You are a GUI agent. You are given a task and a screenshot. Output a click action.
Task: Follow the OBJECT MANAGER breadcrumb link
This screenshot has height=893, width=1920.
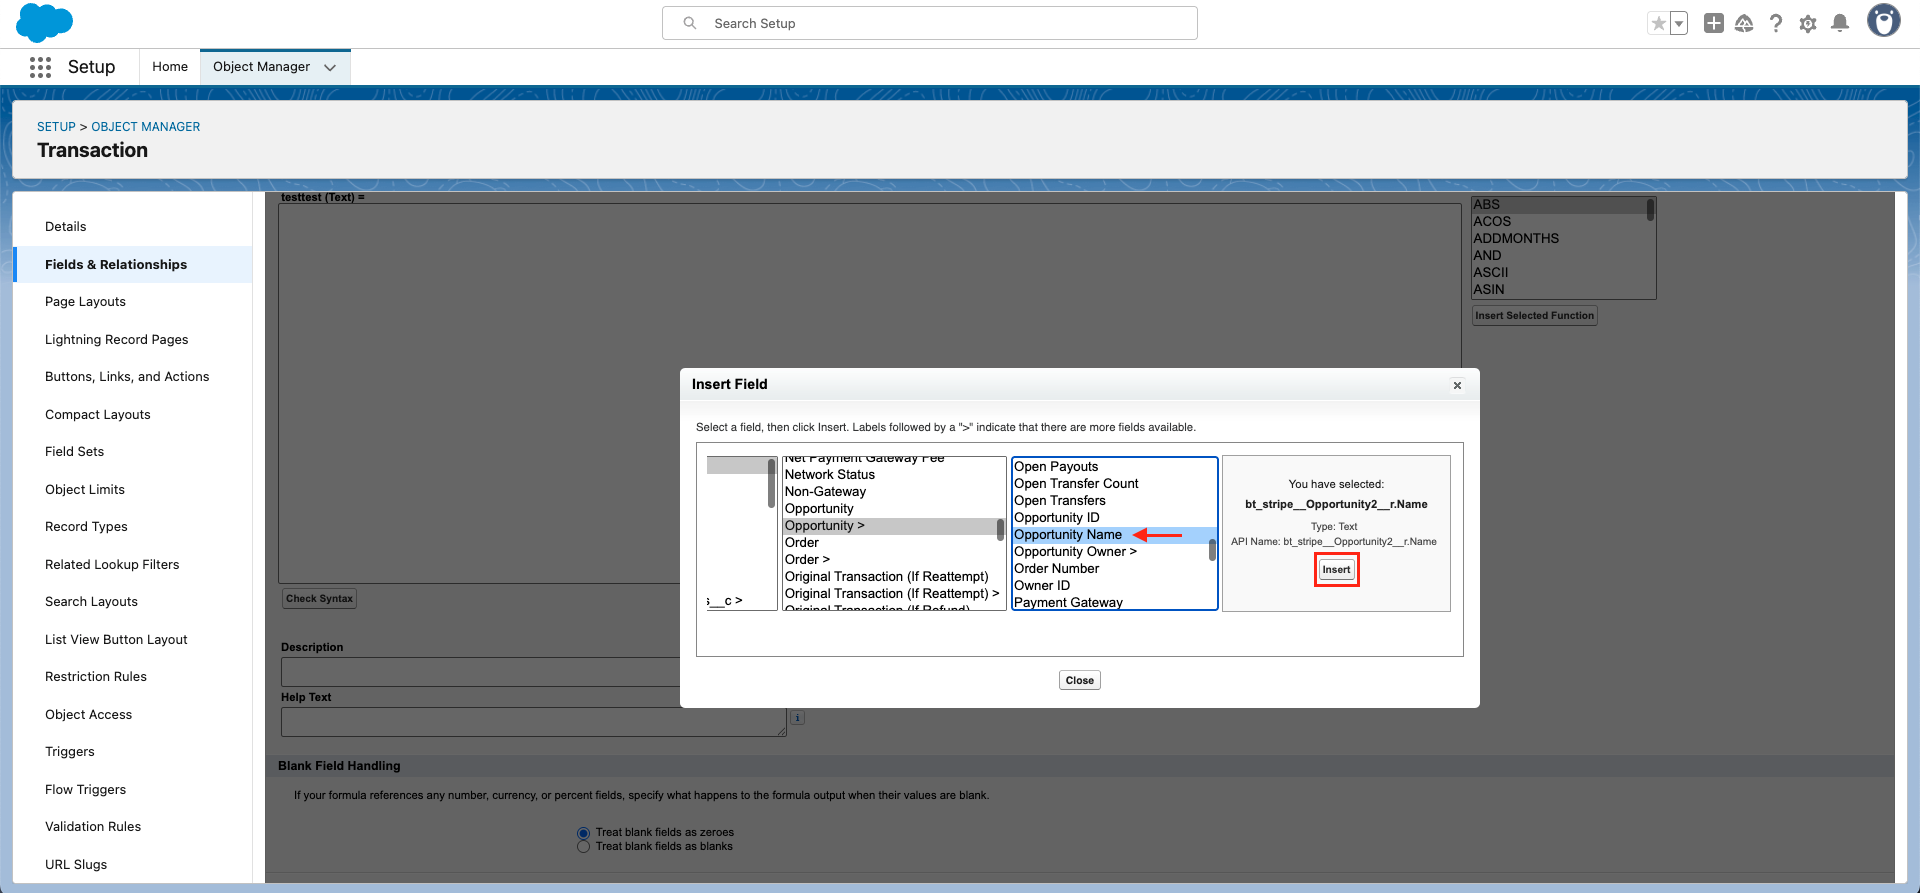click(146, 127)
